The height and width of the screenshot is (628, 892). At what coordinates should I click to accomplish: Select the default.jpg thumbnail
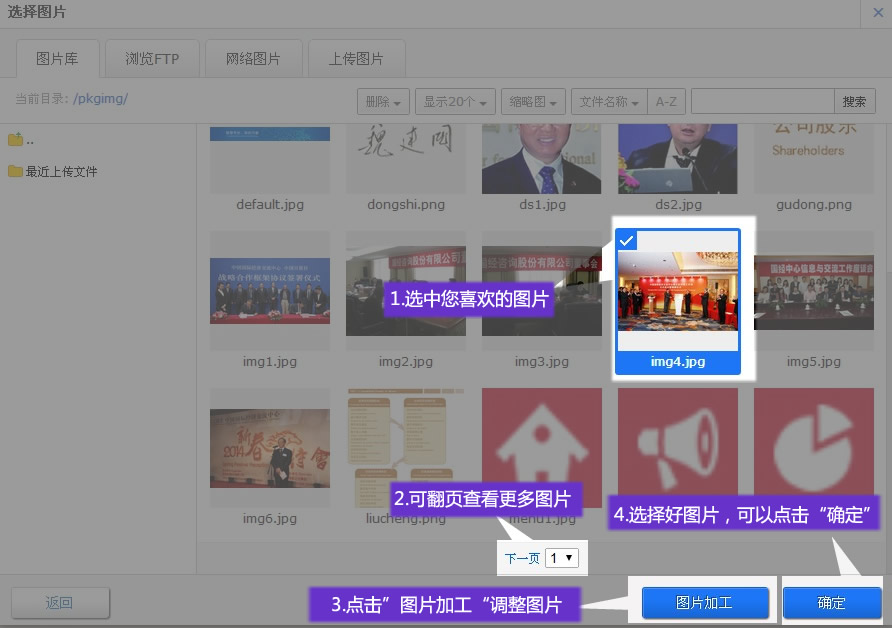[270, 160]
